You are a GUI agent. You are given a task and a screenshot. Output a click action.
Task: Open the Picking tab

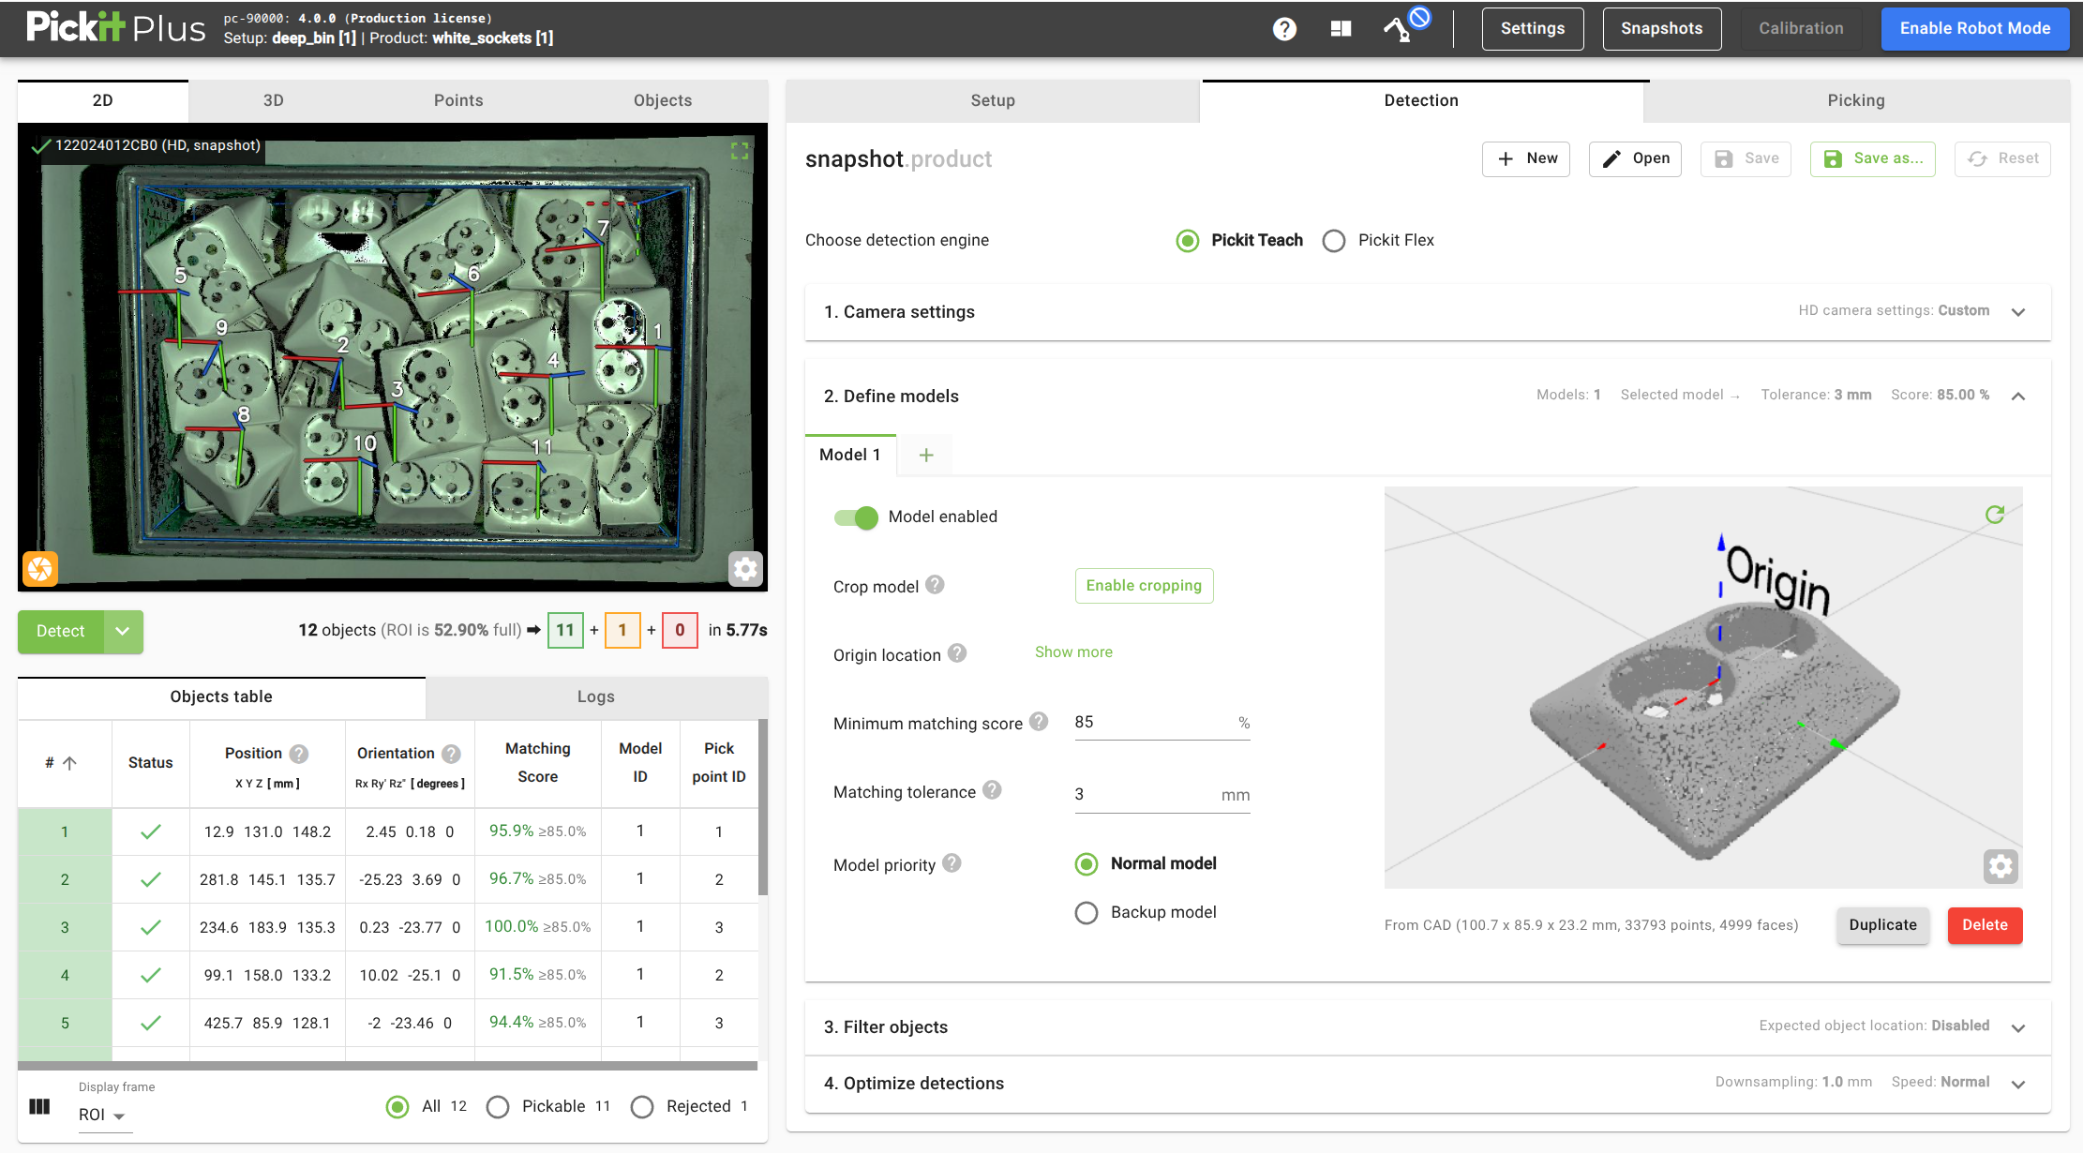[1855, 100]
